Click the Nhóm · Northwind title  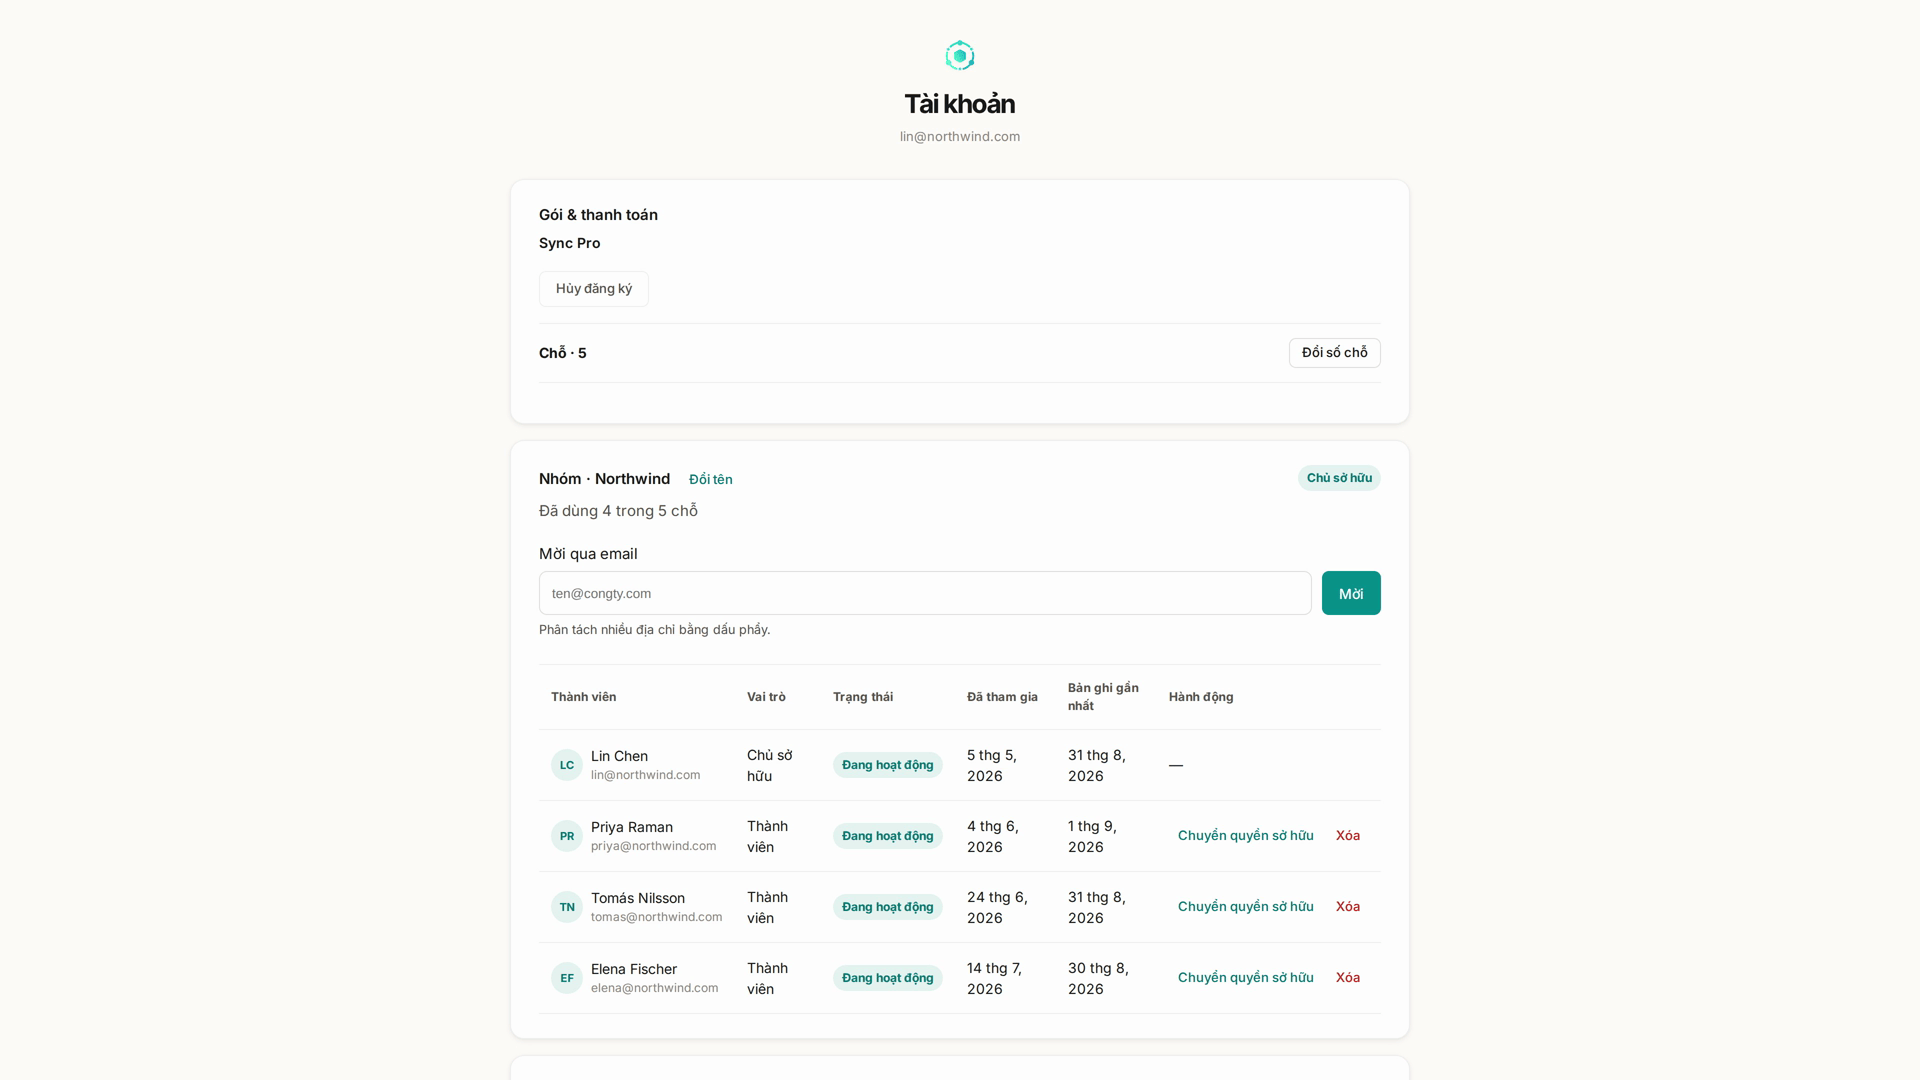(x=605, y=479)
